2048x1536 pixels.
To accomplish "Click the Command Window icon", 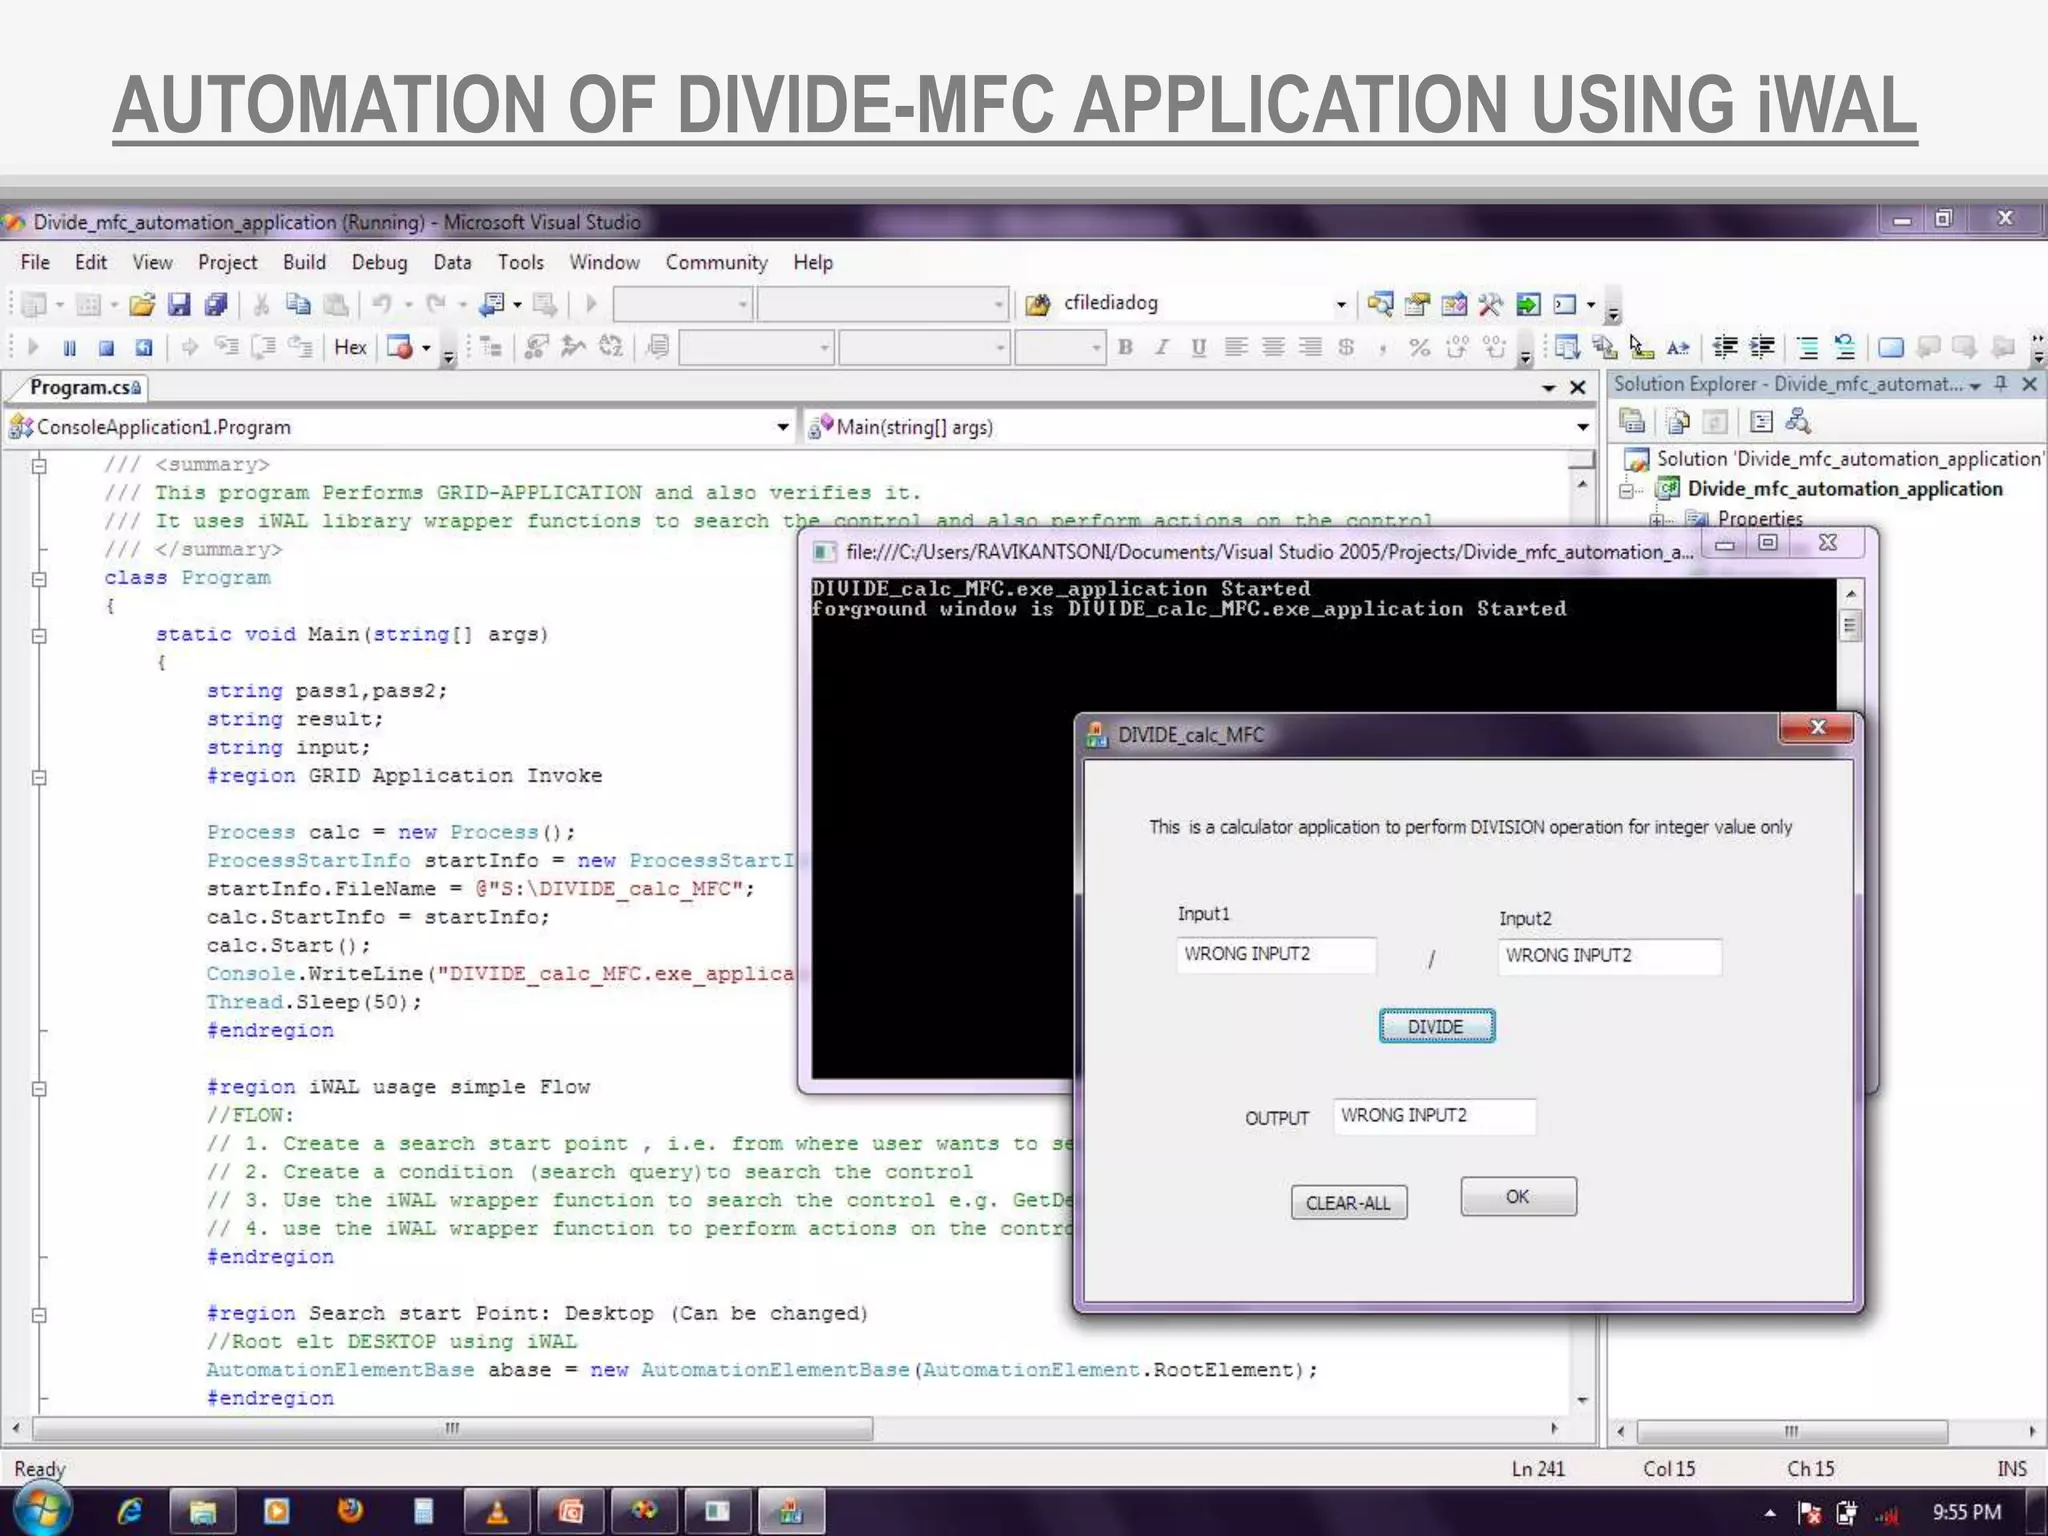I will (1565, 304).
